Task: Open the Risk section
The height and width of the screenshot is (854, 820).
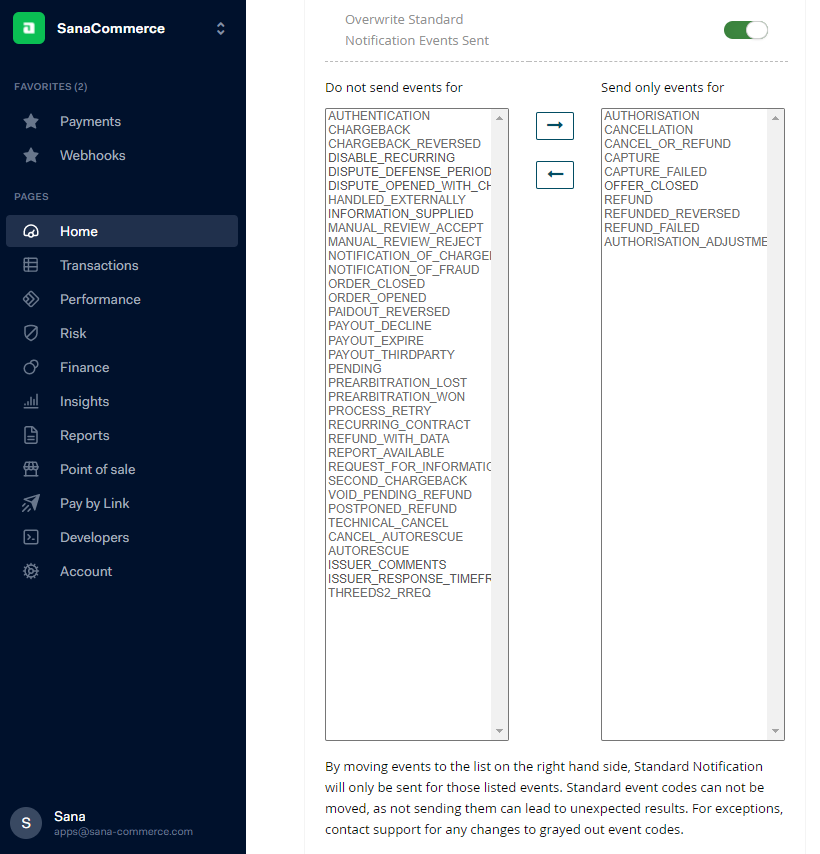Action: (x=73, y=333)
